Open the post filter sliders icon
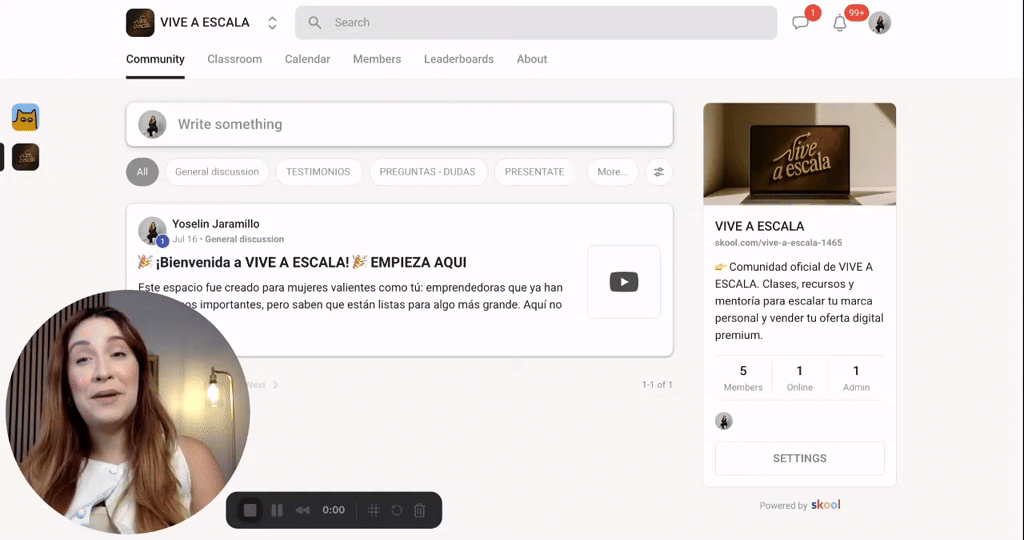1024x540 pixels. pos(658,172)
